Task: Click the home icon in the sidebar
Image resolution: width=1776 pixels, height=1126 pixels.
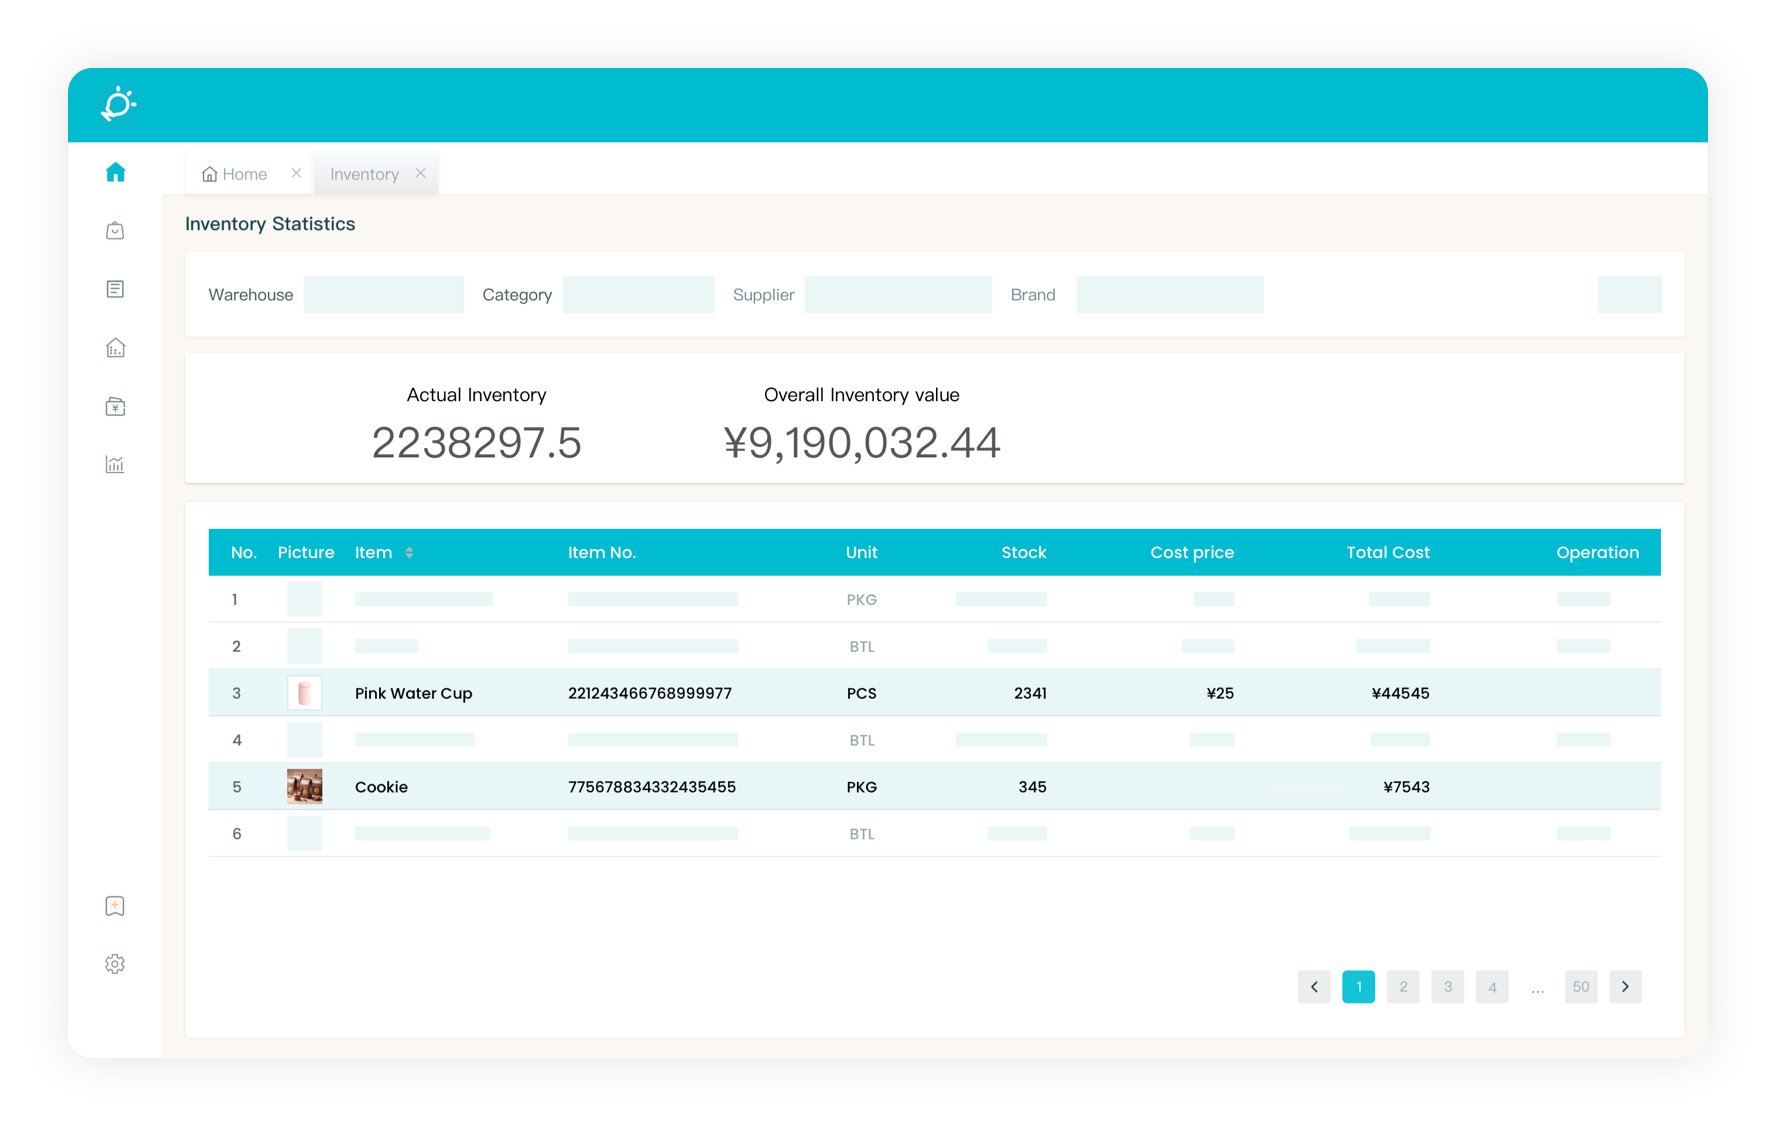Action: (x=116, y=172)
